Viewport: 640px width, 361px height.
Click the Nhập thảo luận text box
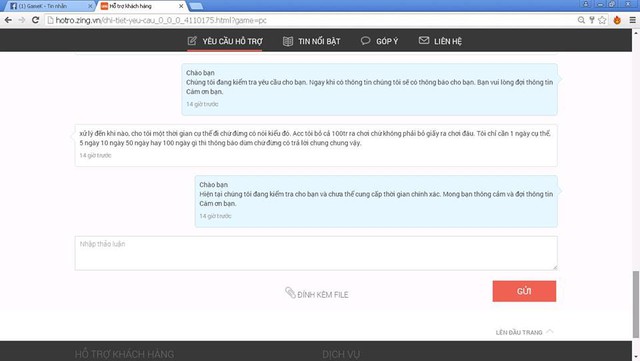316,253
